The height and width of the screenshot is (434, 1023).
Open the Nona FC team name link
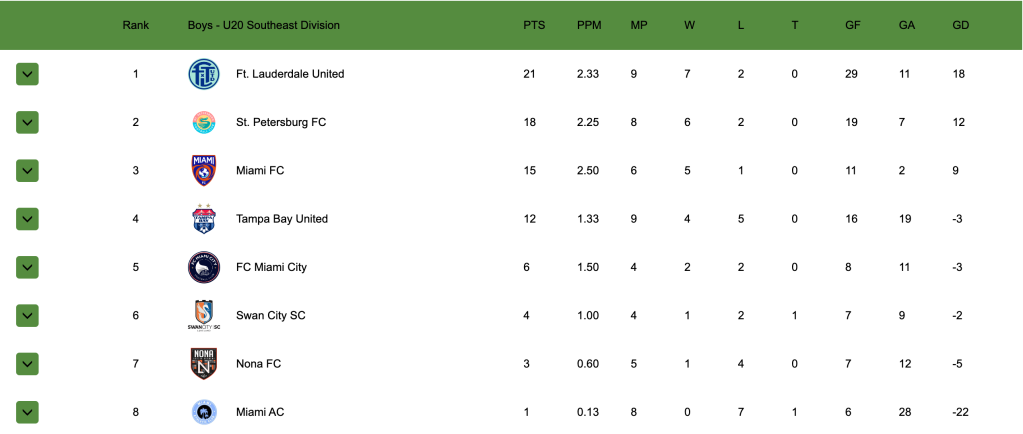[x=258, y=364]
